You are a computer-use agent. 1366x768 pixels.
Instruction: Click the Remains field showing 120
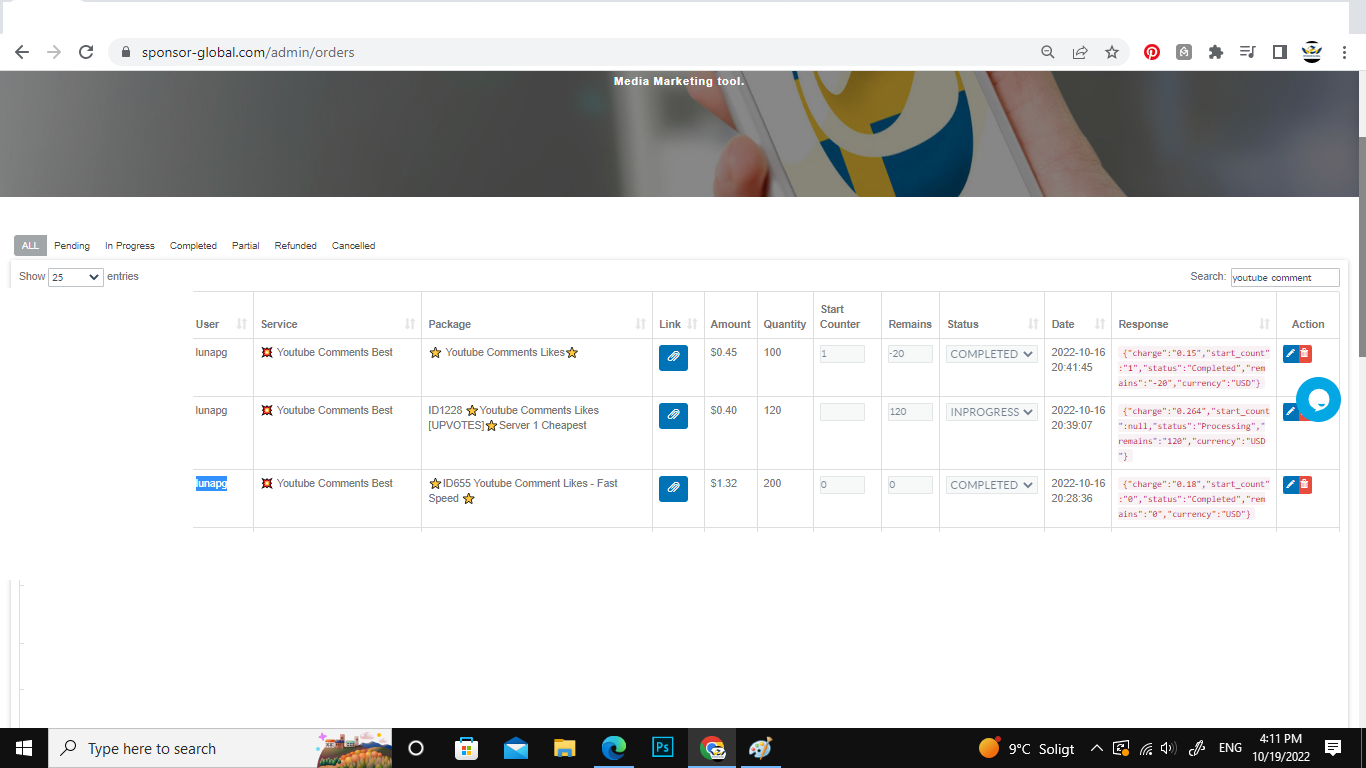[x=910, y=412]
